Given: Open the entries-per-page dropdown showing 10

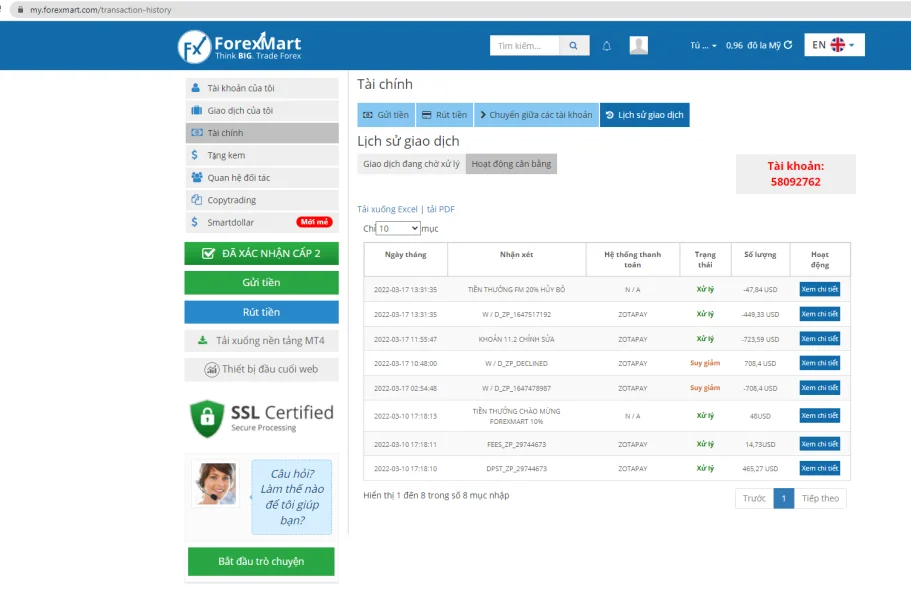Looking at the screenshot, I should [398, 228].
